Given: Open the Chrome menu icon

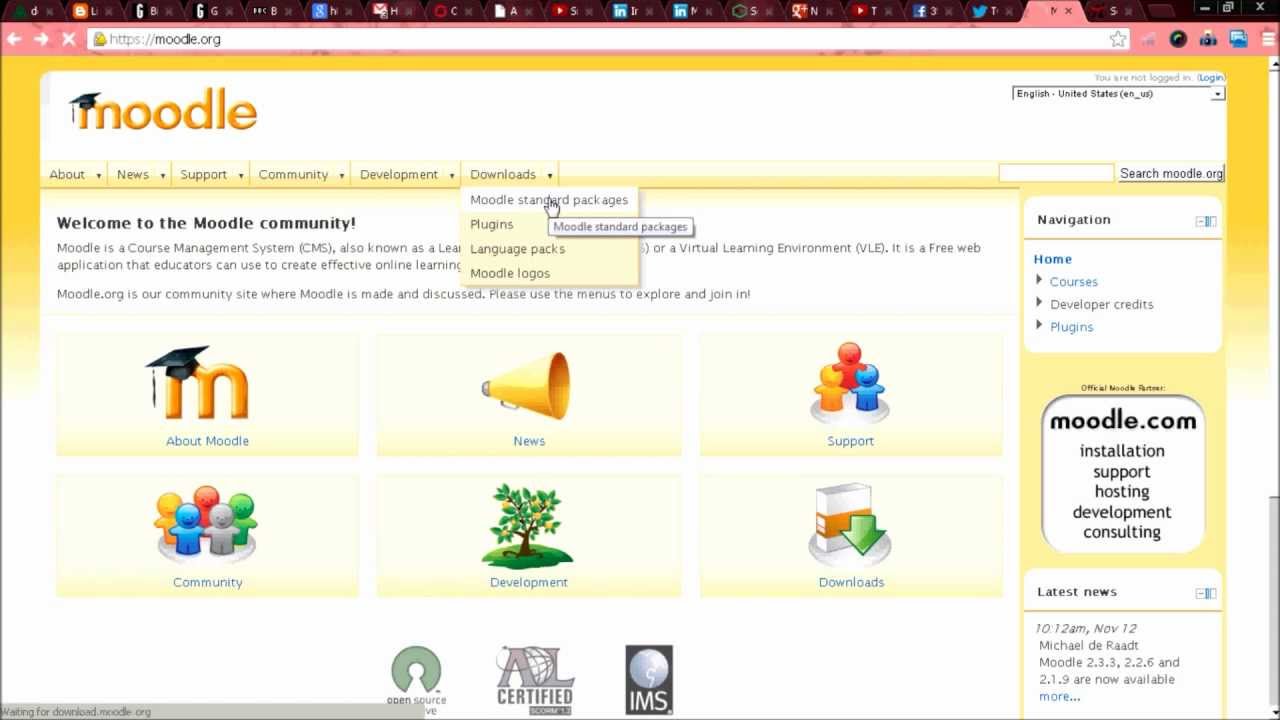Looking at the screenshot, I should tap(1266, 39).
